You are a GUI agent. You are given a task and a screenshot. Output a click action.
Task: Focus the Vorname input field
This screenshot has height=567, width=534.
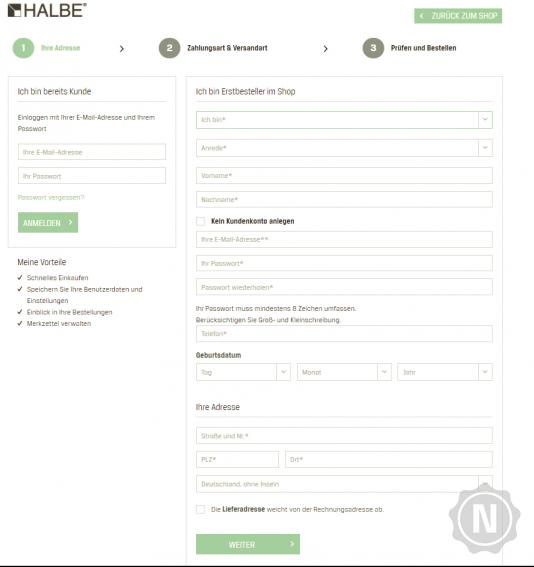click(x=344, y=175)
